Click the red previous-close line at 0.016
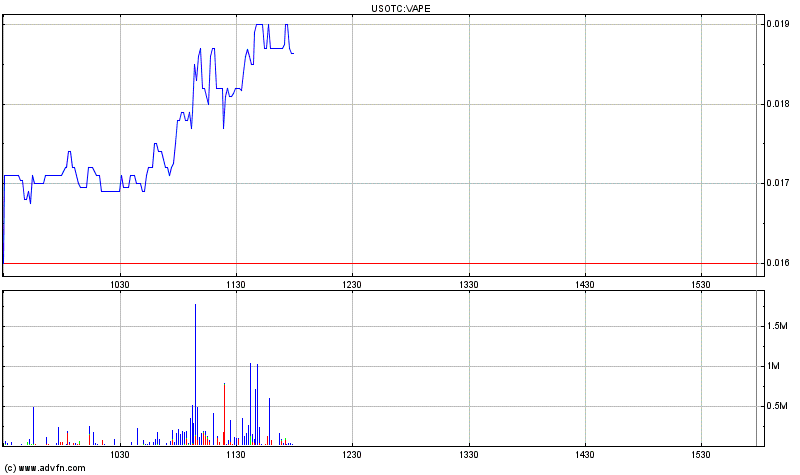This screenshot has width=800, height=475. coord(380,263)
